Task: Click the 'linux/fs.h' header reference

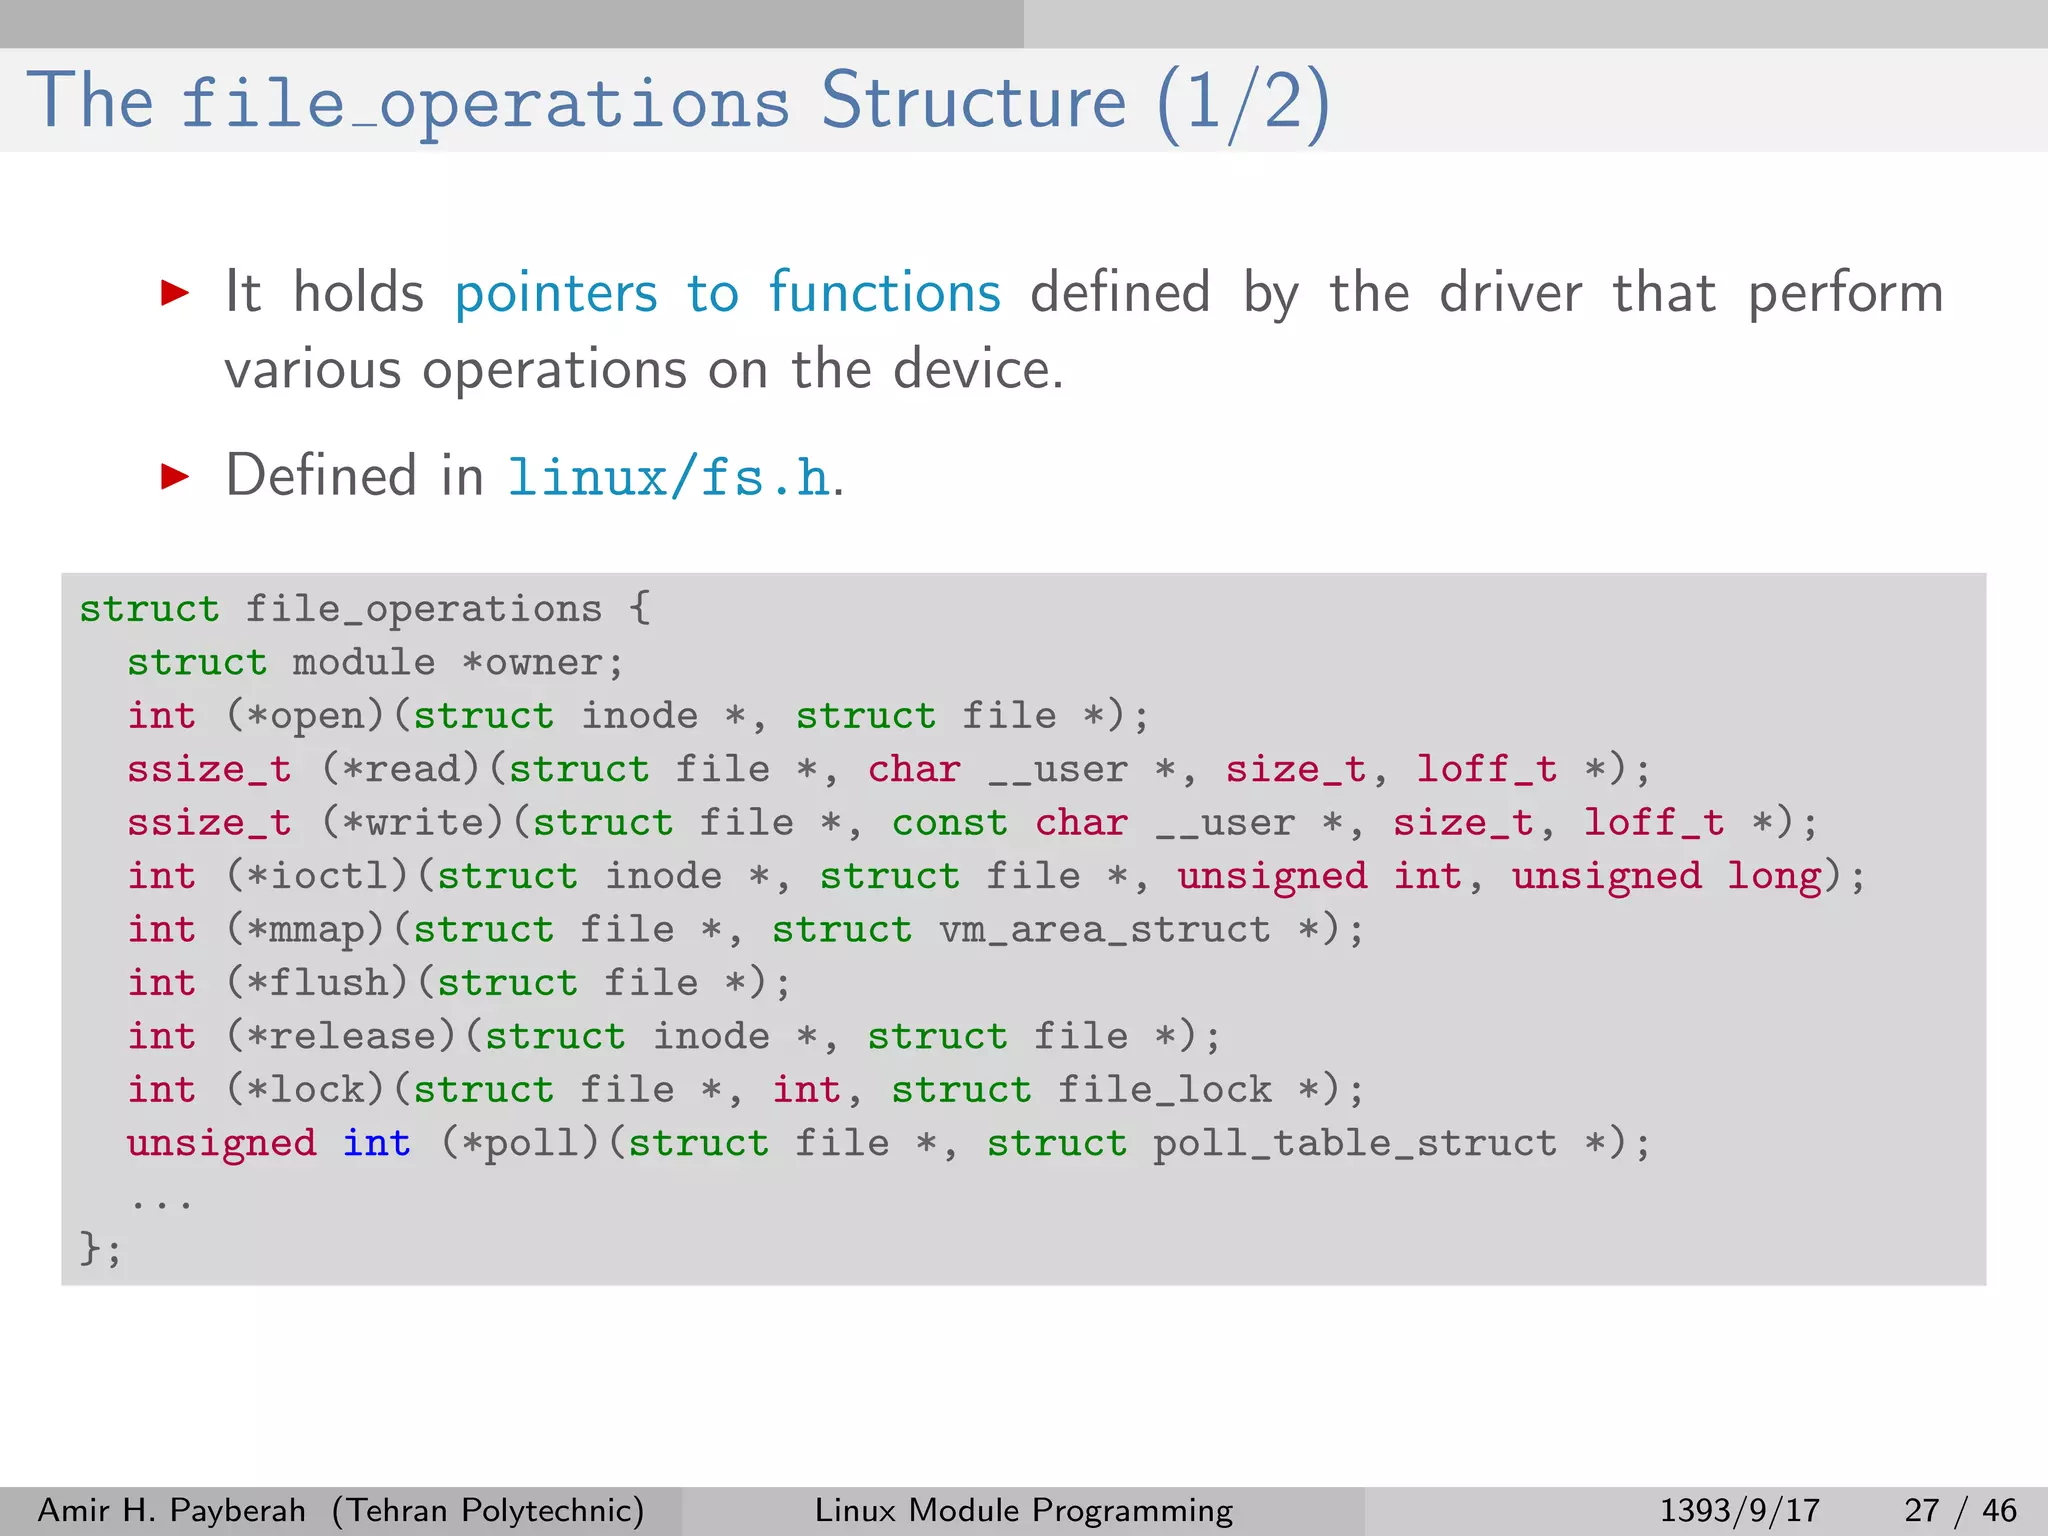Action: 669,476
